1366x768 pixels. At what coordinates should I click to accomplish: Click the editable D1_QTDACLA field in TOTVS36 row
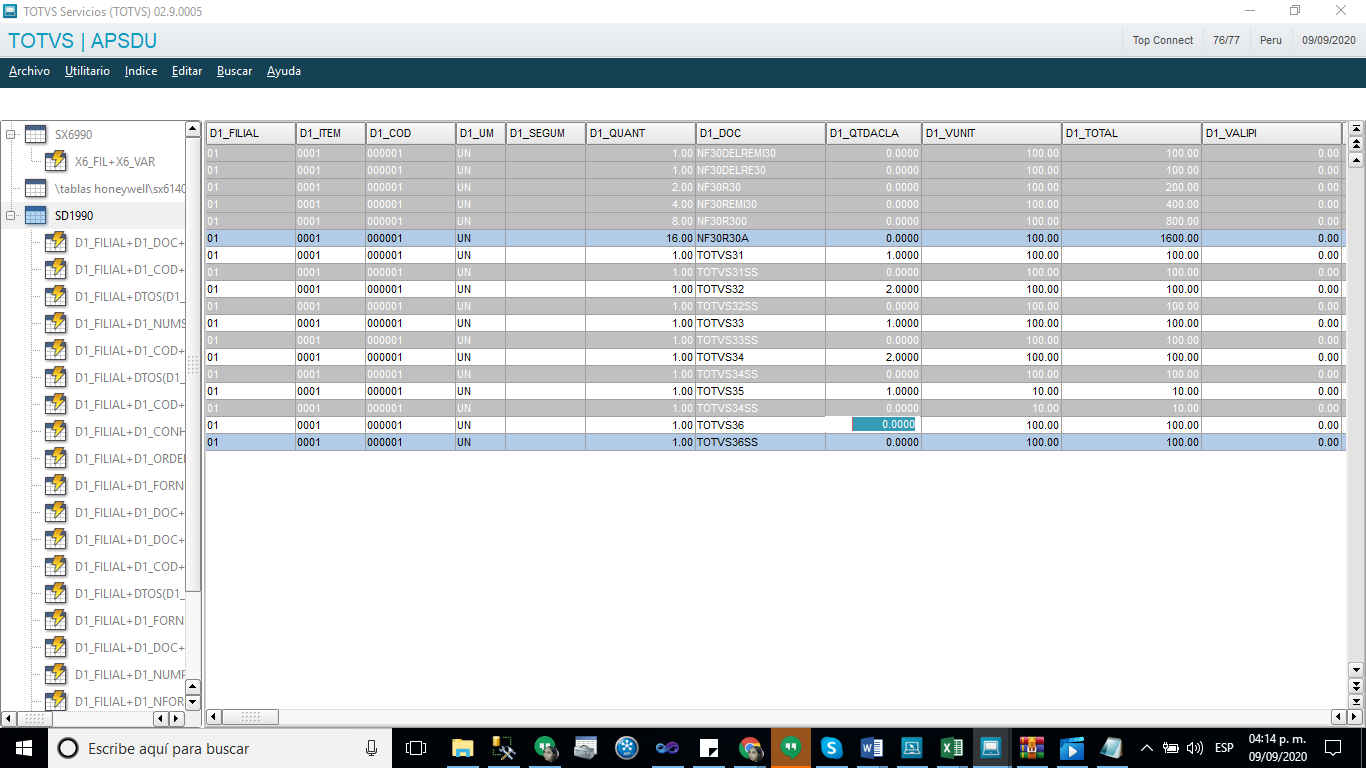[884, 425]
